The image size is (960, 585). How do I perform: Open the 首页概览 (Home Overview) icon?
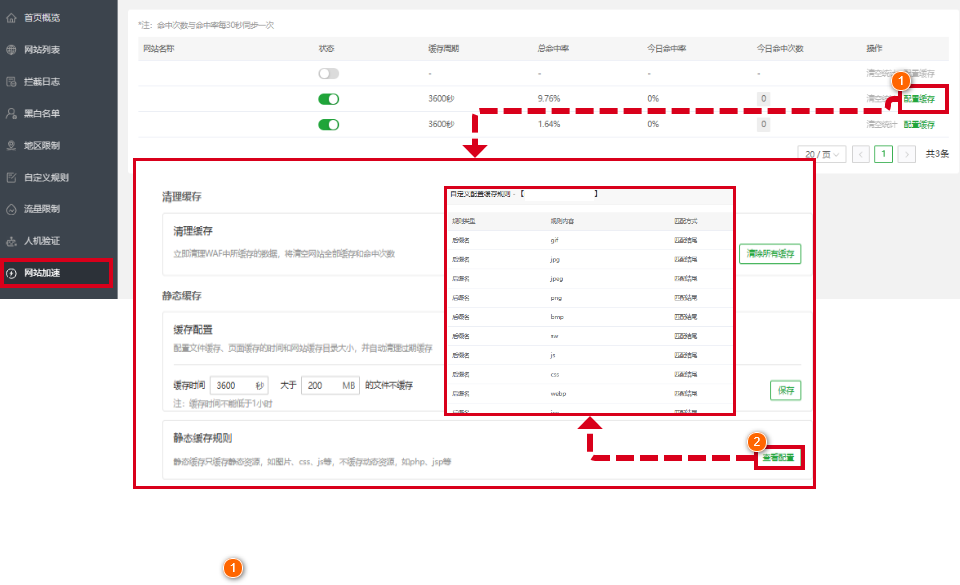coord(14,17)
